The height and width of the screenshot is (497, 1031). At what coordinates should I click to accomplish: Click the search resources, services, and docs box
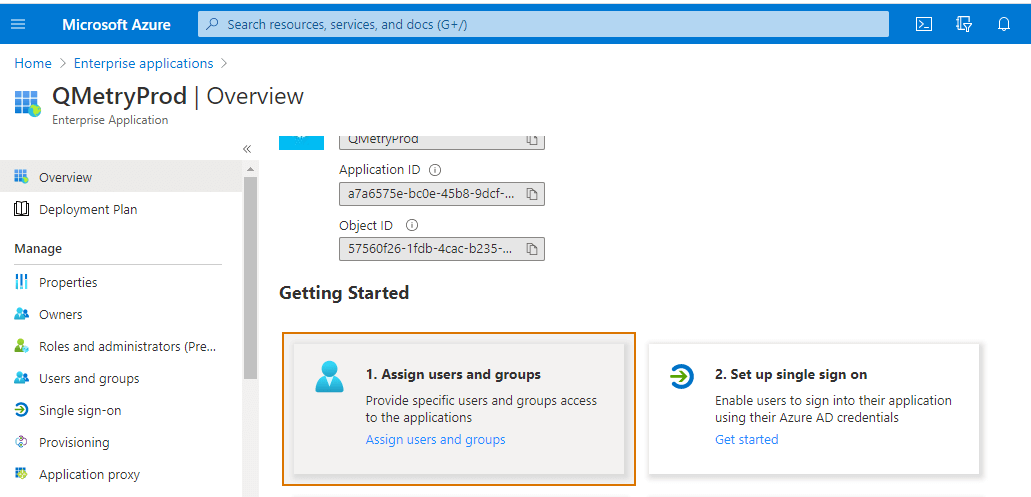point(543,24)
